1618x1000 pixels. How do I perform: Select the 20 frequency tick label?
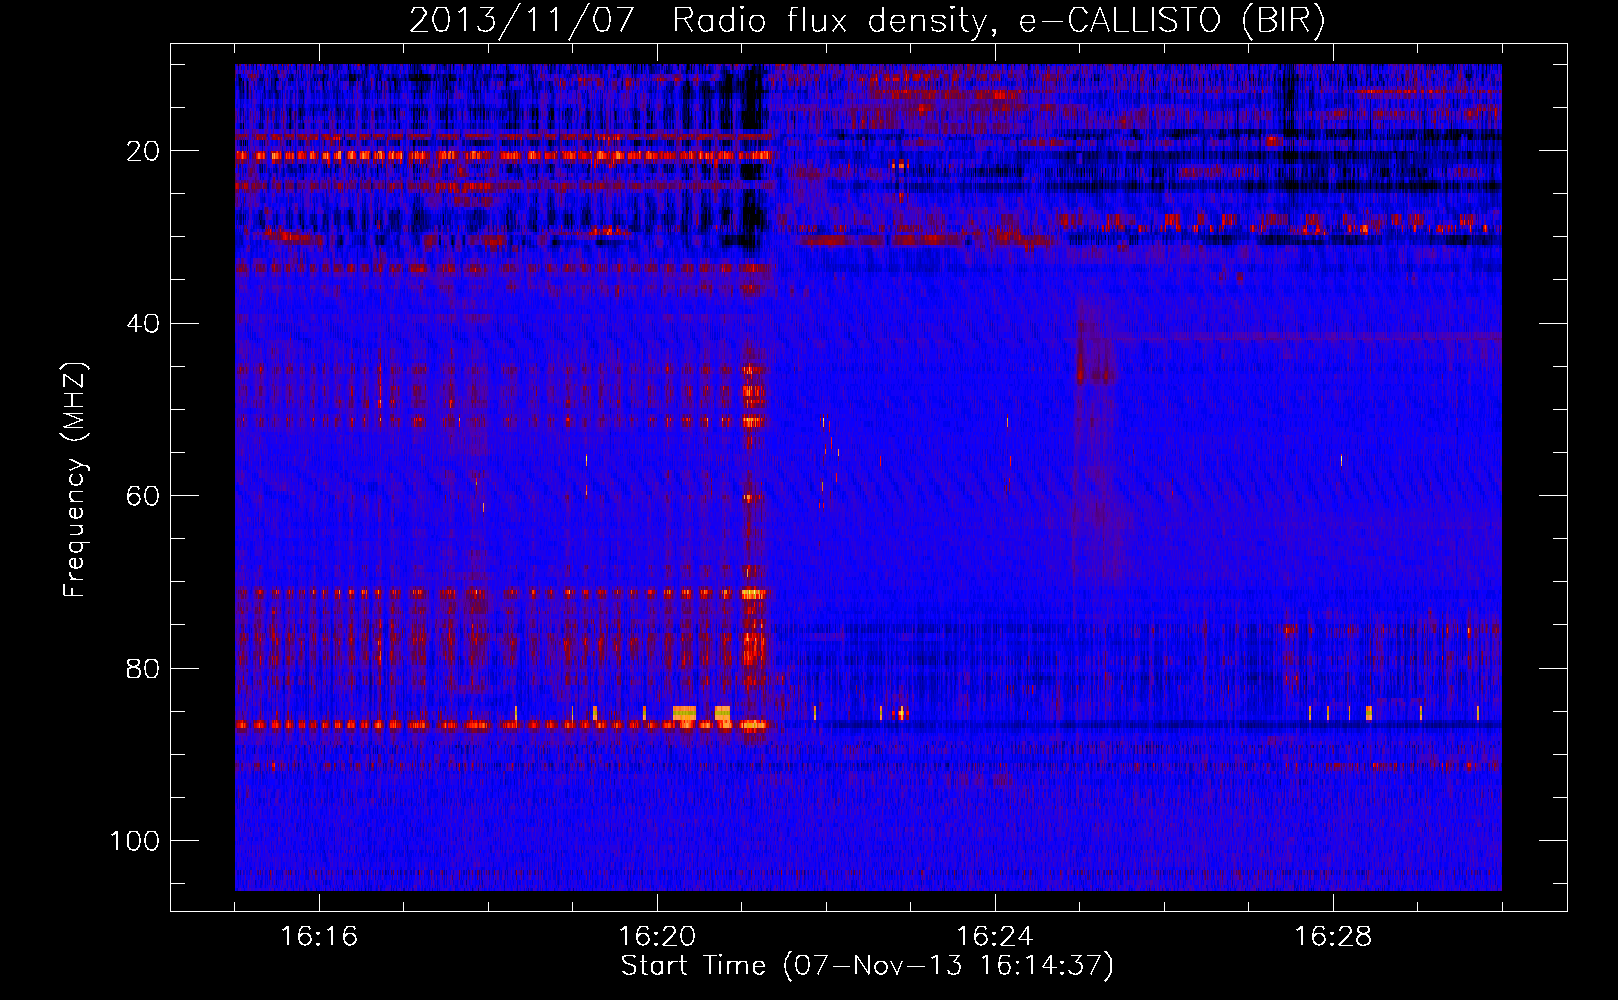[x=144, y=151]
